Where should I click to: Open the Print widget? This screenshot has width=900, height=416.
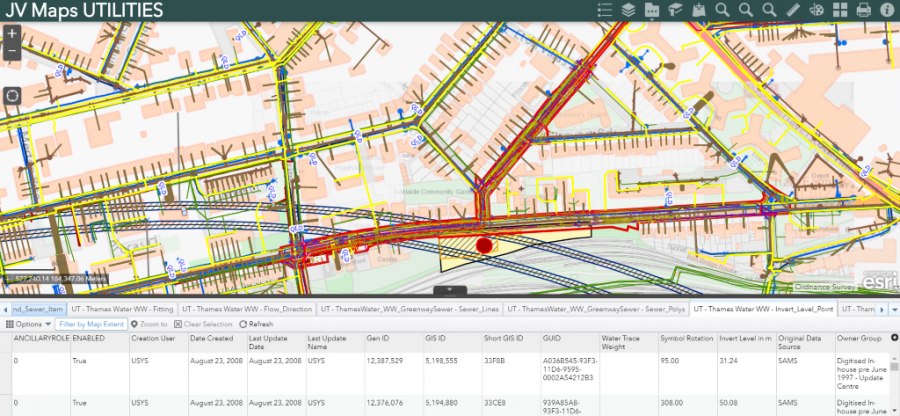(863, 10)
